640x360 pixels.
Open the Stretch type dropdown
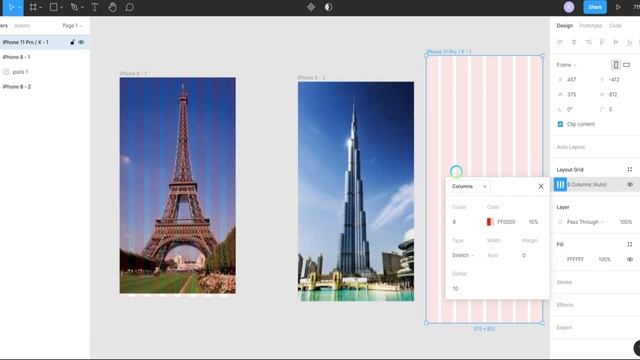[463, 255]
